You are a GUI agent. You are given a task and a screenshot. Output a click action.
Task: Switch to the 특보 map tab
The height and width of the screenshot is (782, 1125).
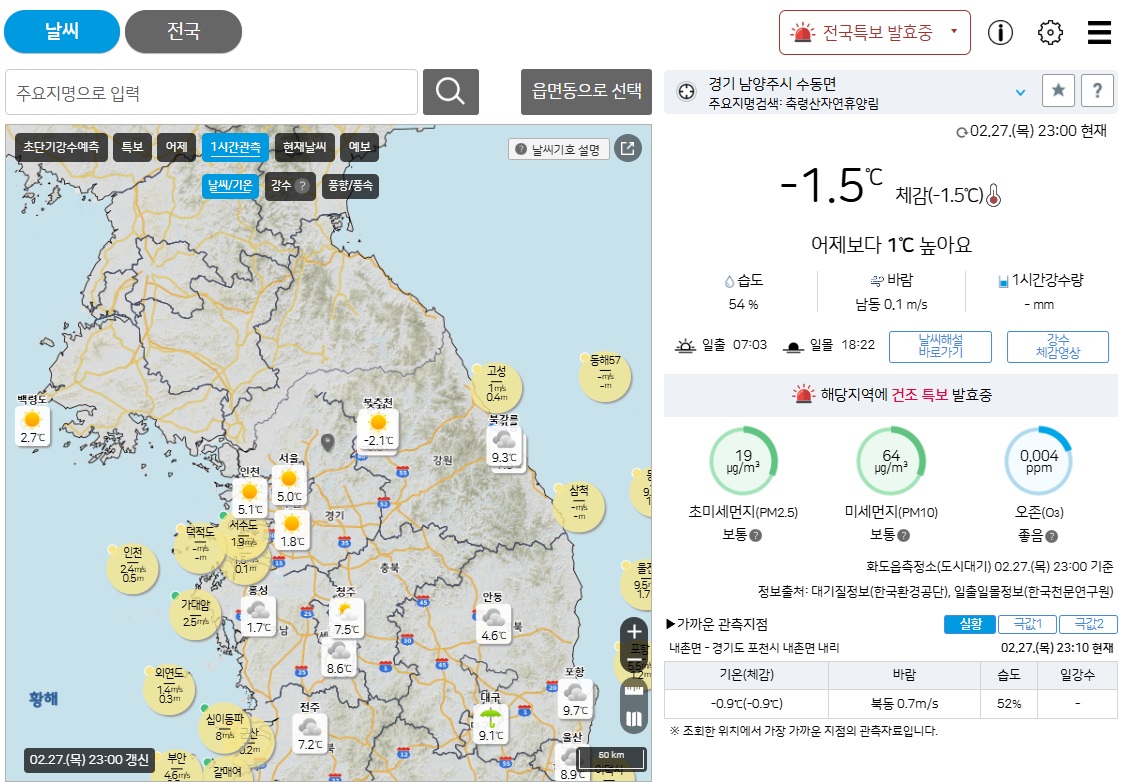pyautogui.click(x=132, y=147)
